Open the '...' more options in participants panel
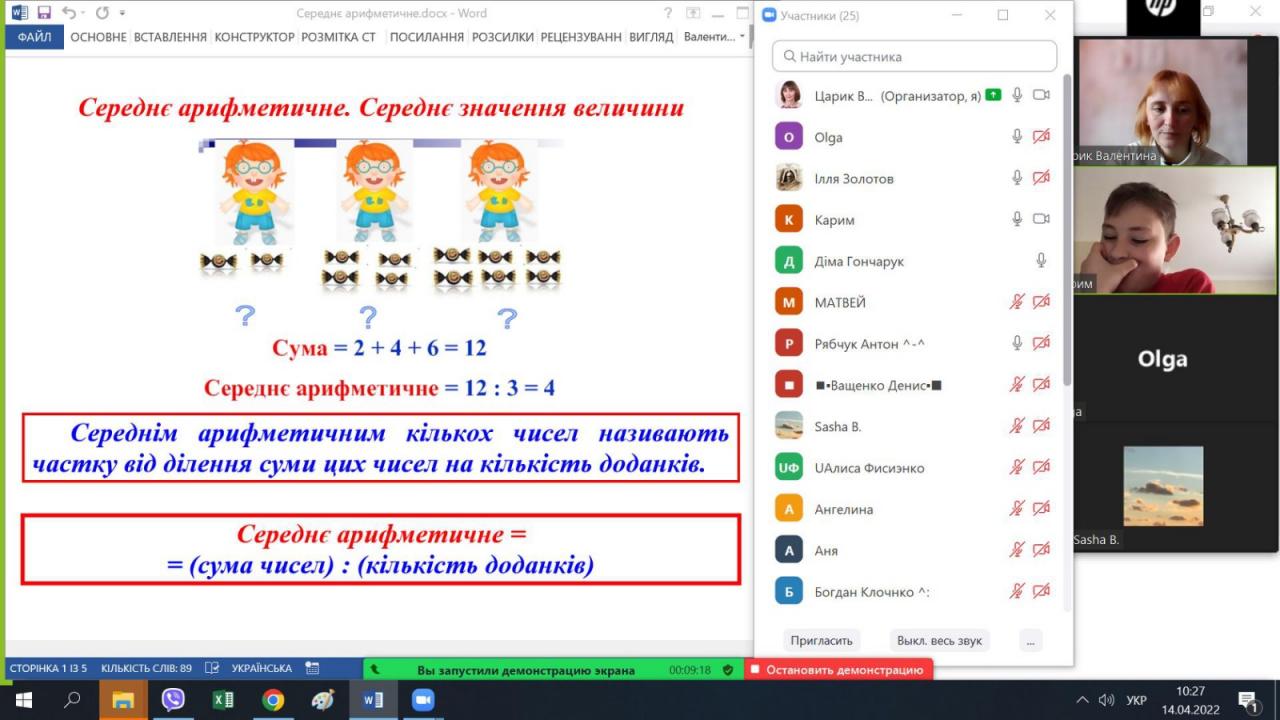 click(x=1030, y=640)
